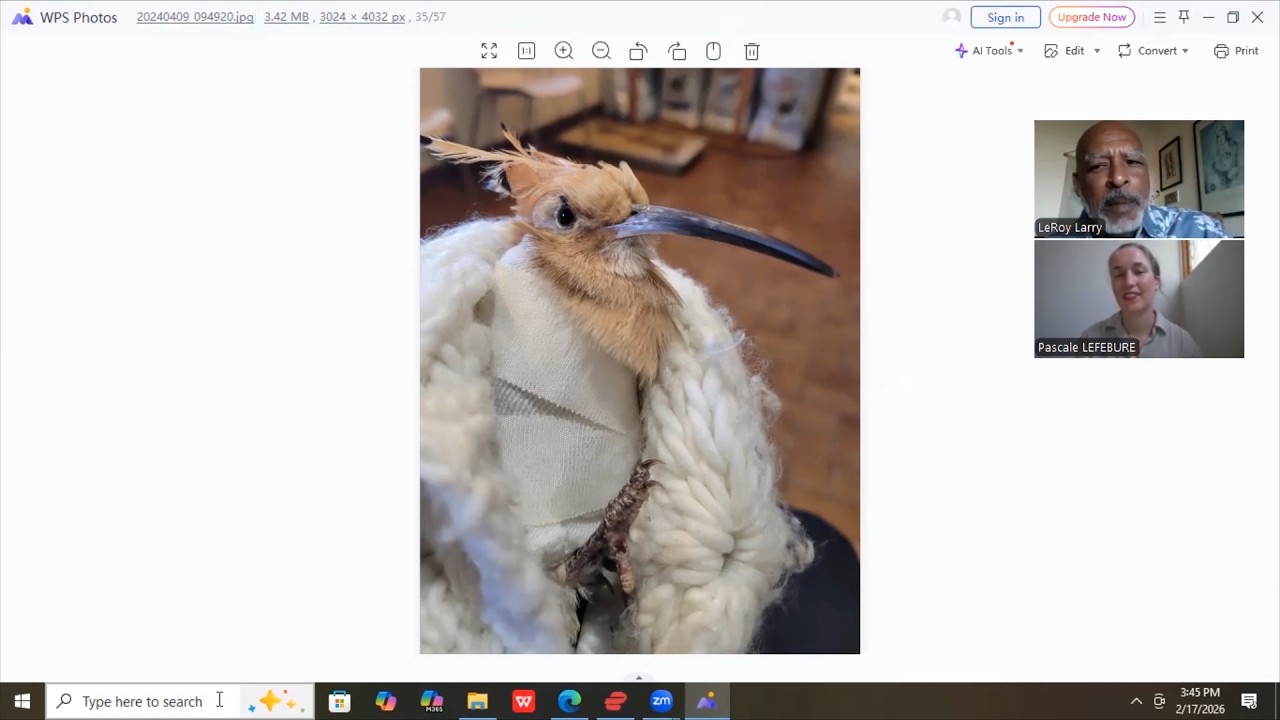Screen dimensions: 1280x720
Task: Click the search sparkle highlights icon
Action: (275, 701)
